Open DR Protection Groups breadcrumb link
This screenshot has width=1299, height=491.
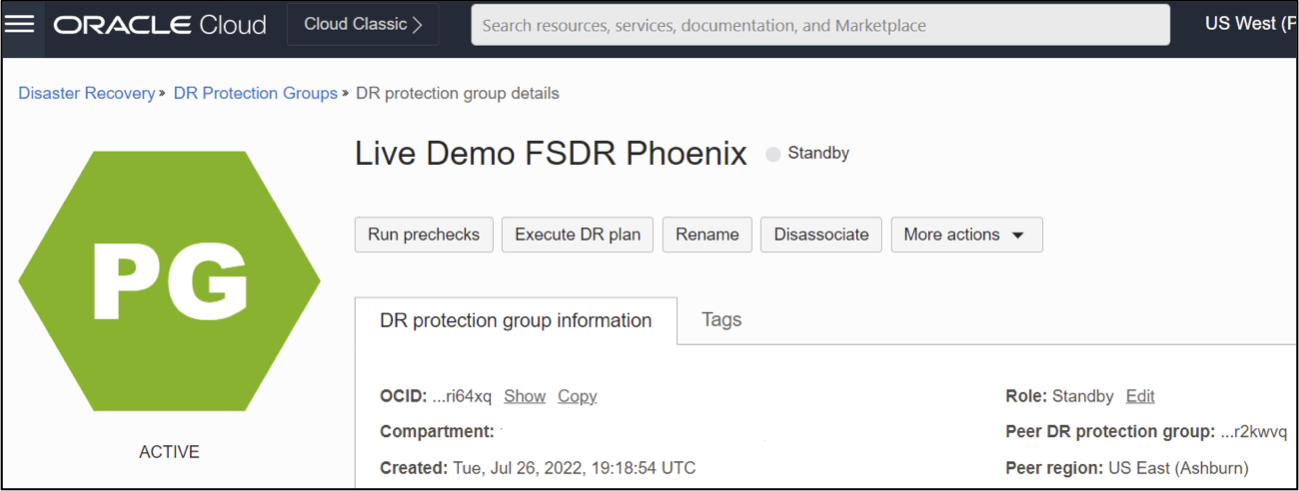(255, 93)
